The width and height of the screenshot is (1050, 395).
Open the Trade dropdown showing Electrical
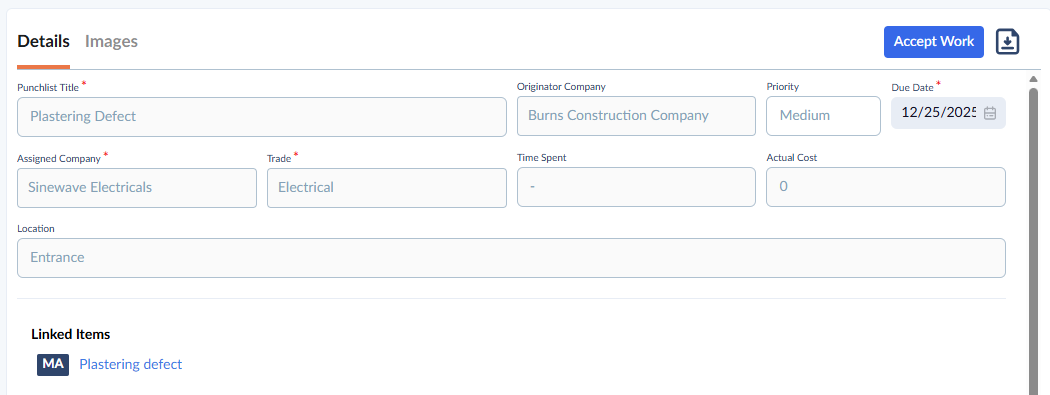pyautogui.click(x=386, y=188)
